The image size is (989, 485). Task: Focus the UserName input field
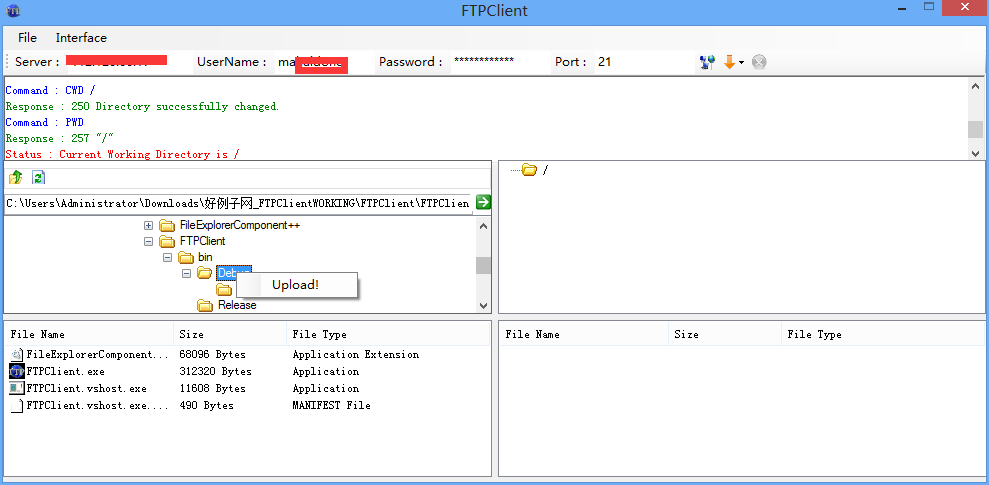click(x=322, y=62)
